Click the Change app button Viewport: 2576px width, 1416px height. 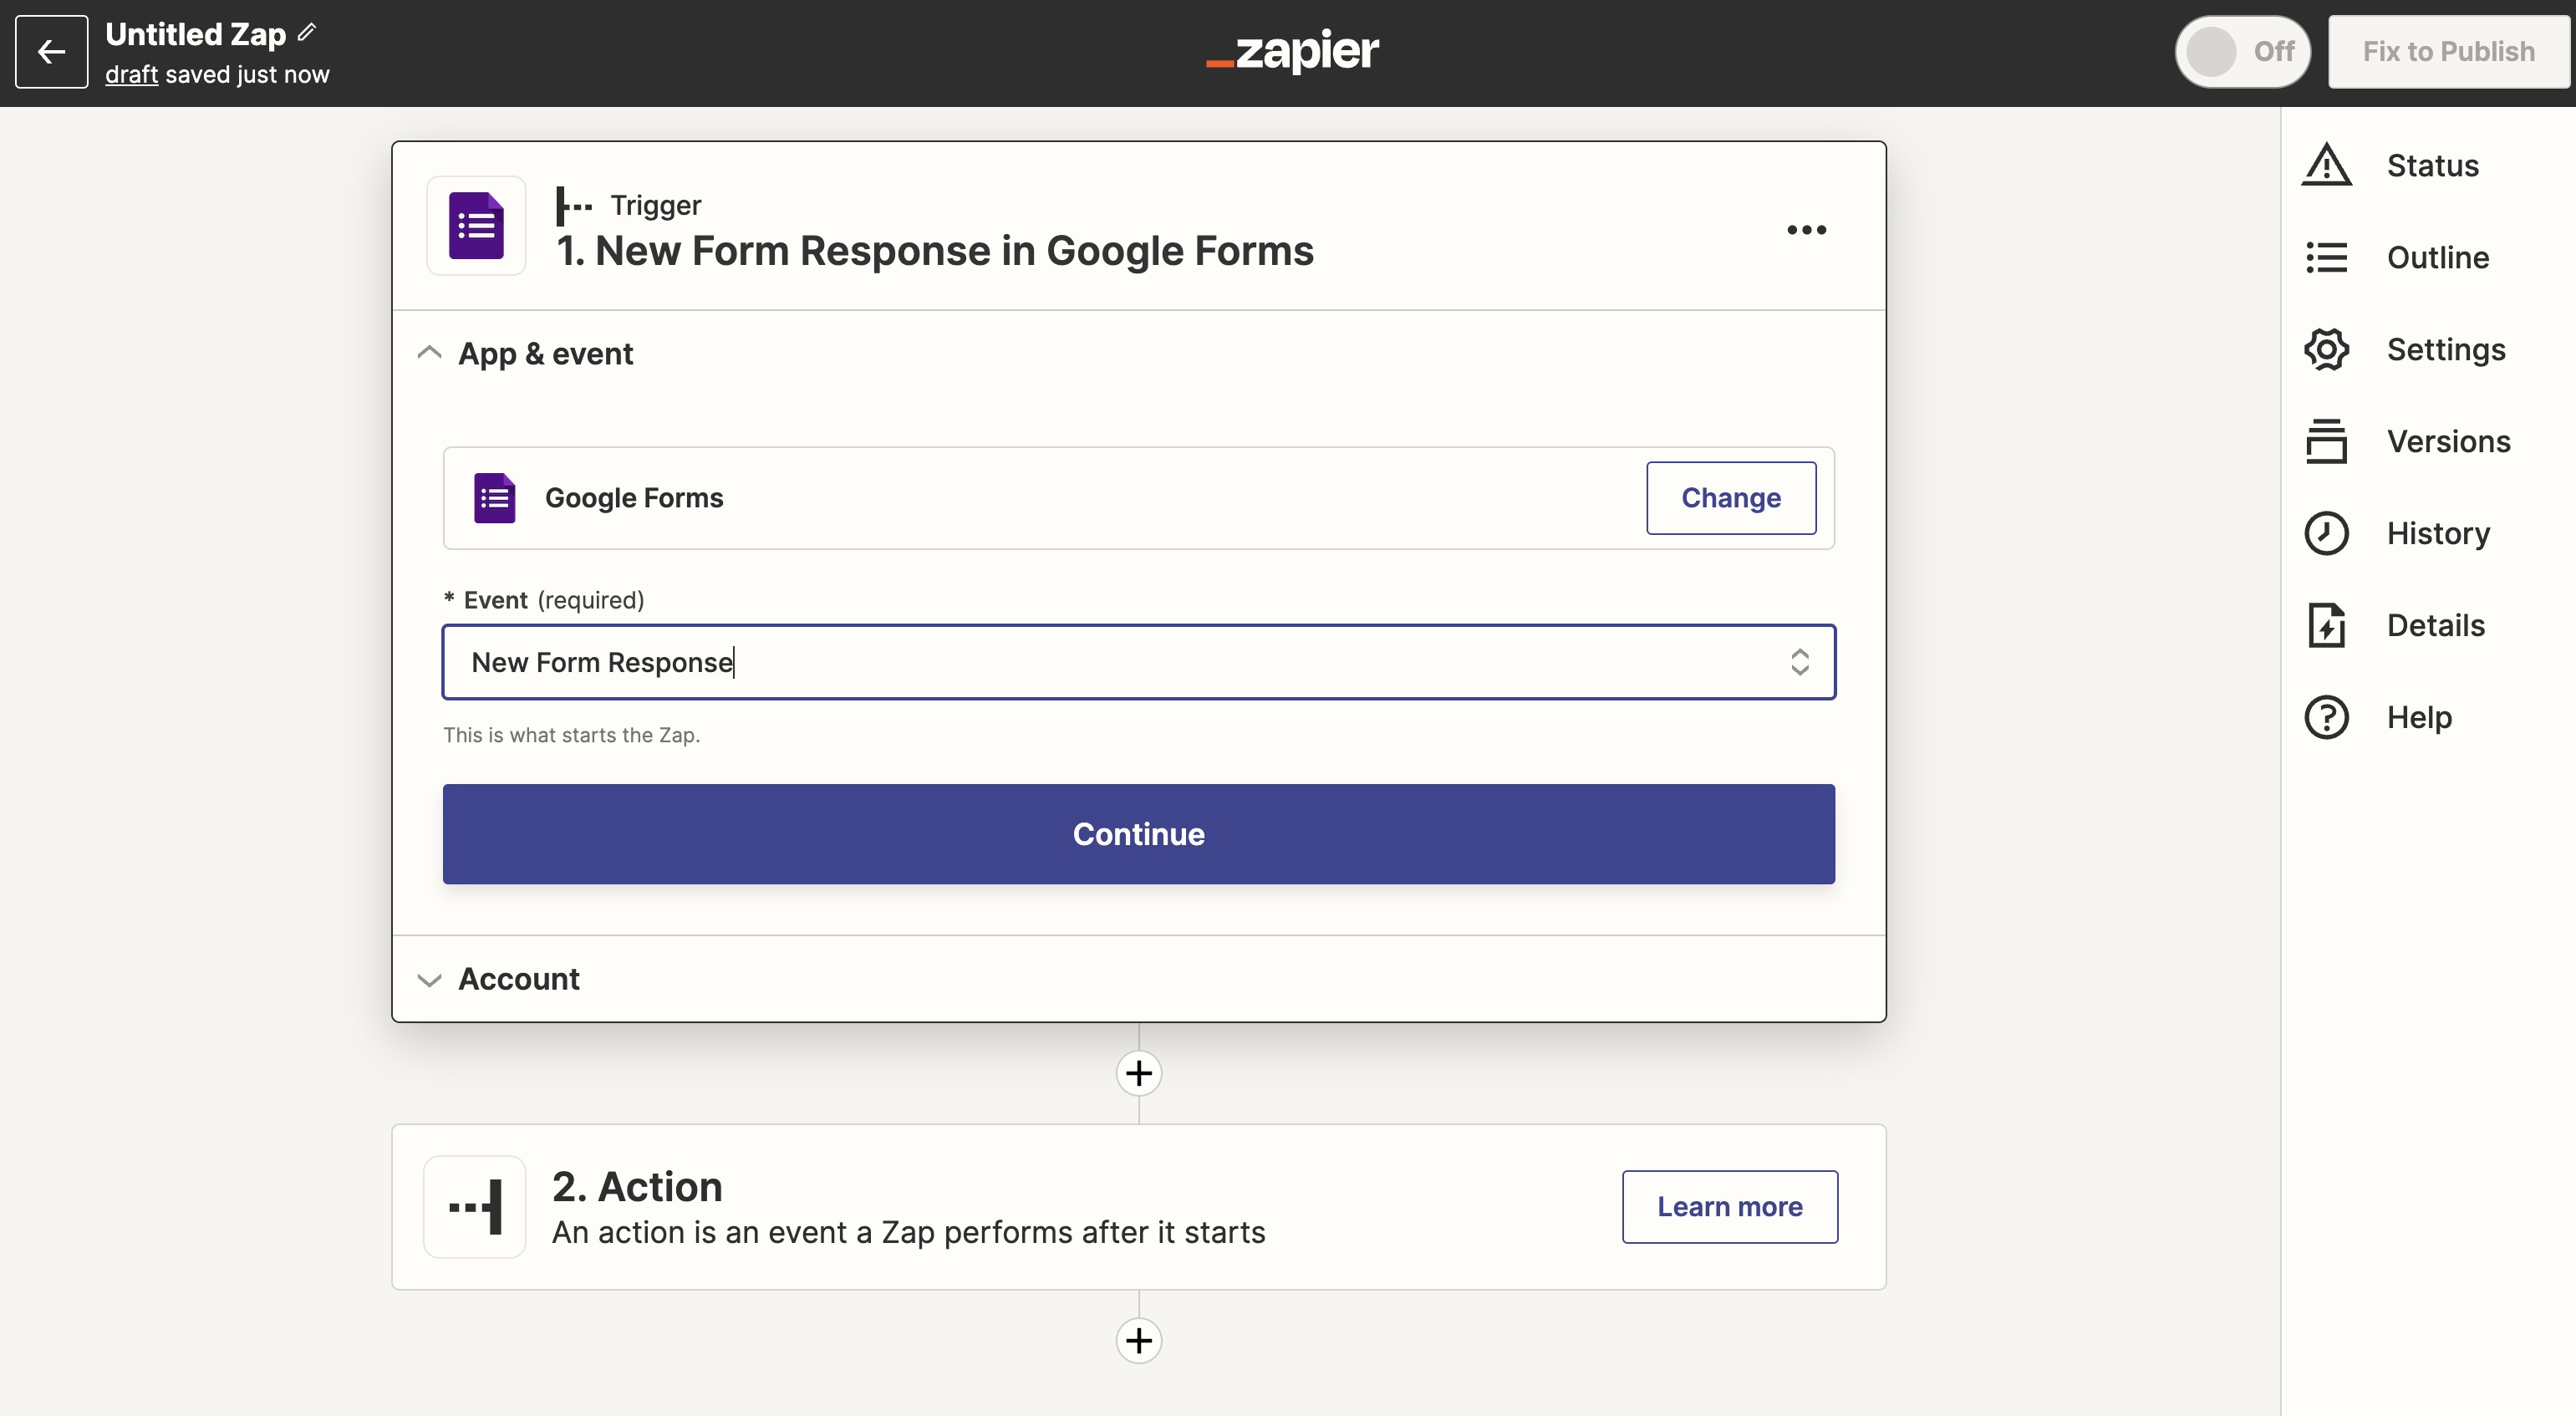1730,498
